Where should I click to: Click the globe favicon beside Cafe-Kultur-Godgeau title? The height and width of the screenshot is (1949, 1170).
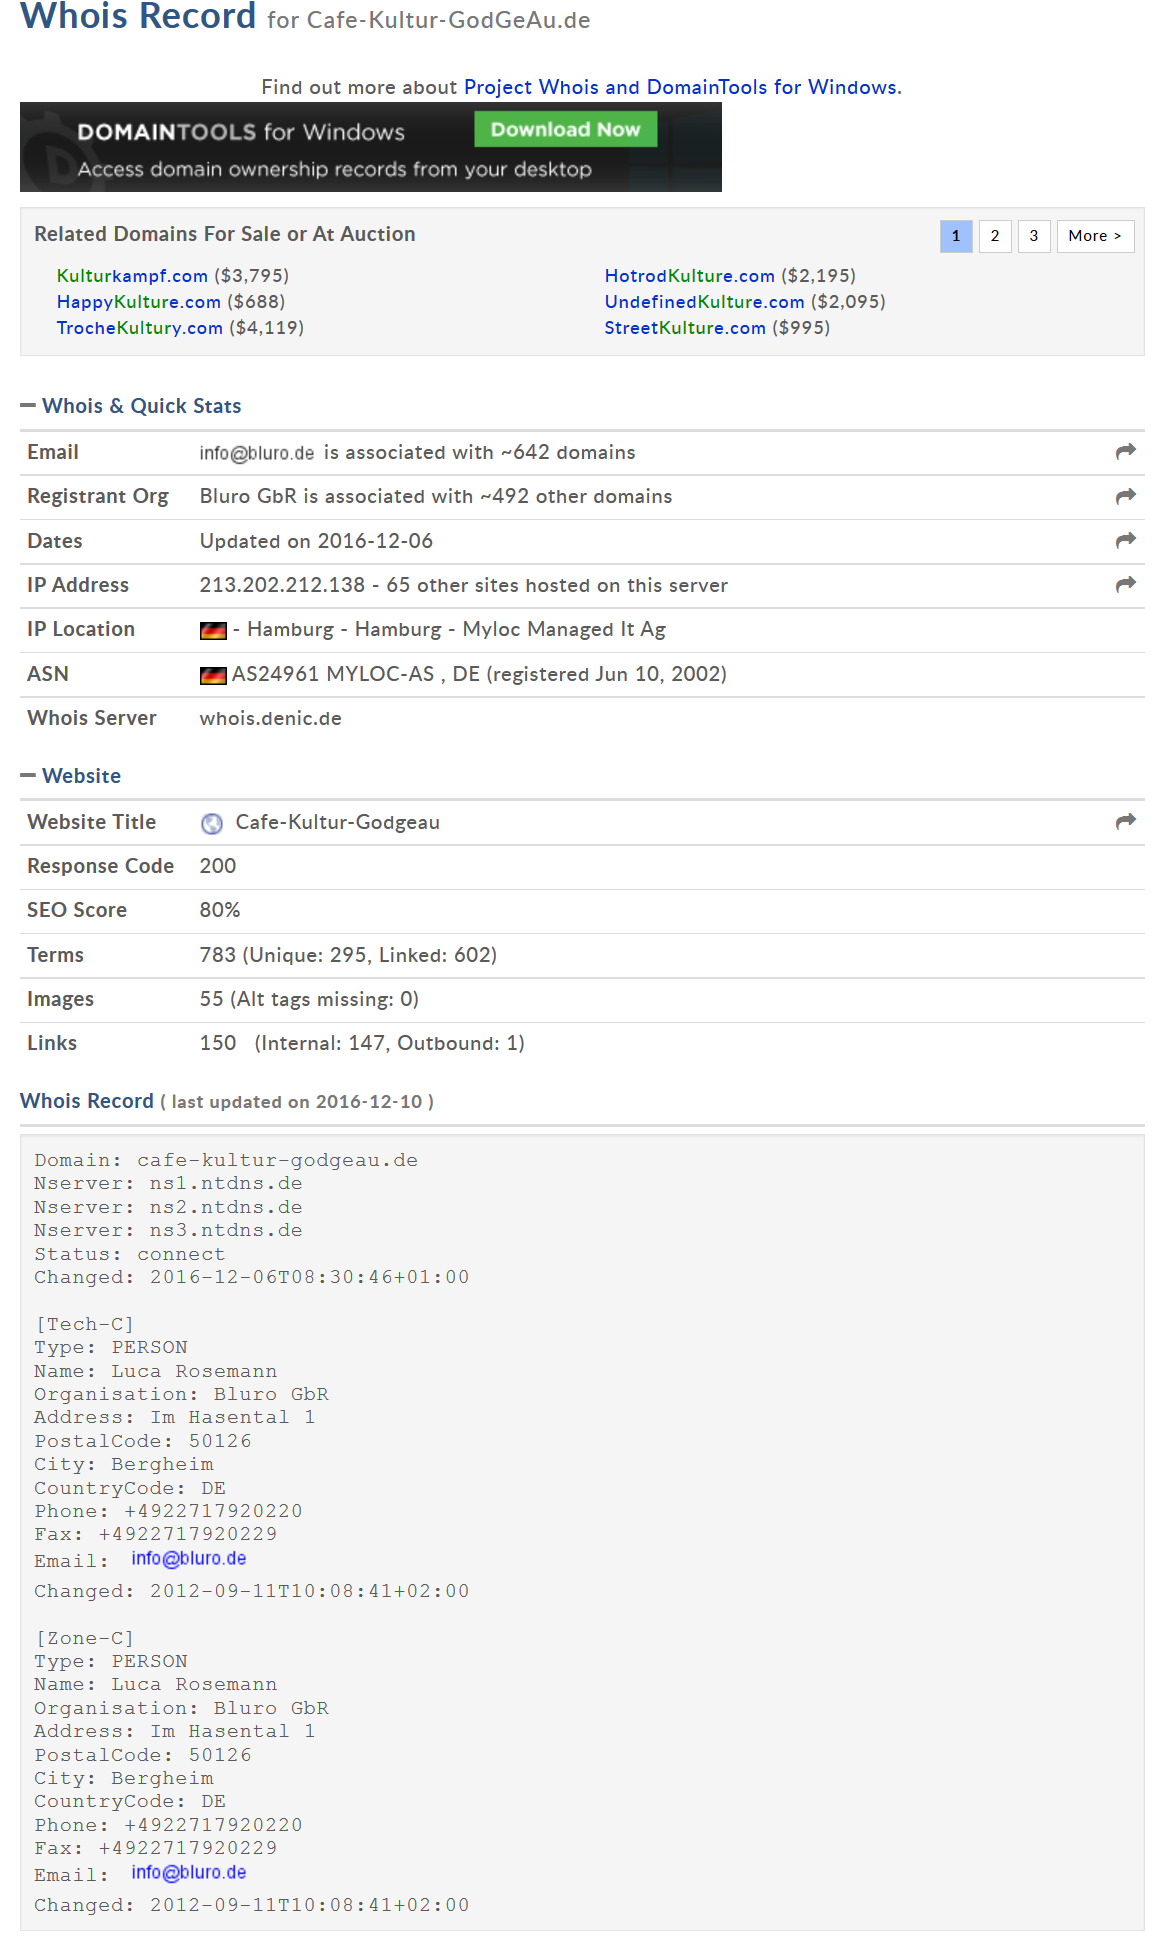point(212,823)
